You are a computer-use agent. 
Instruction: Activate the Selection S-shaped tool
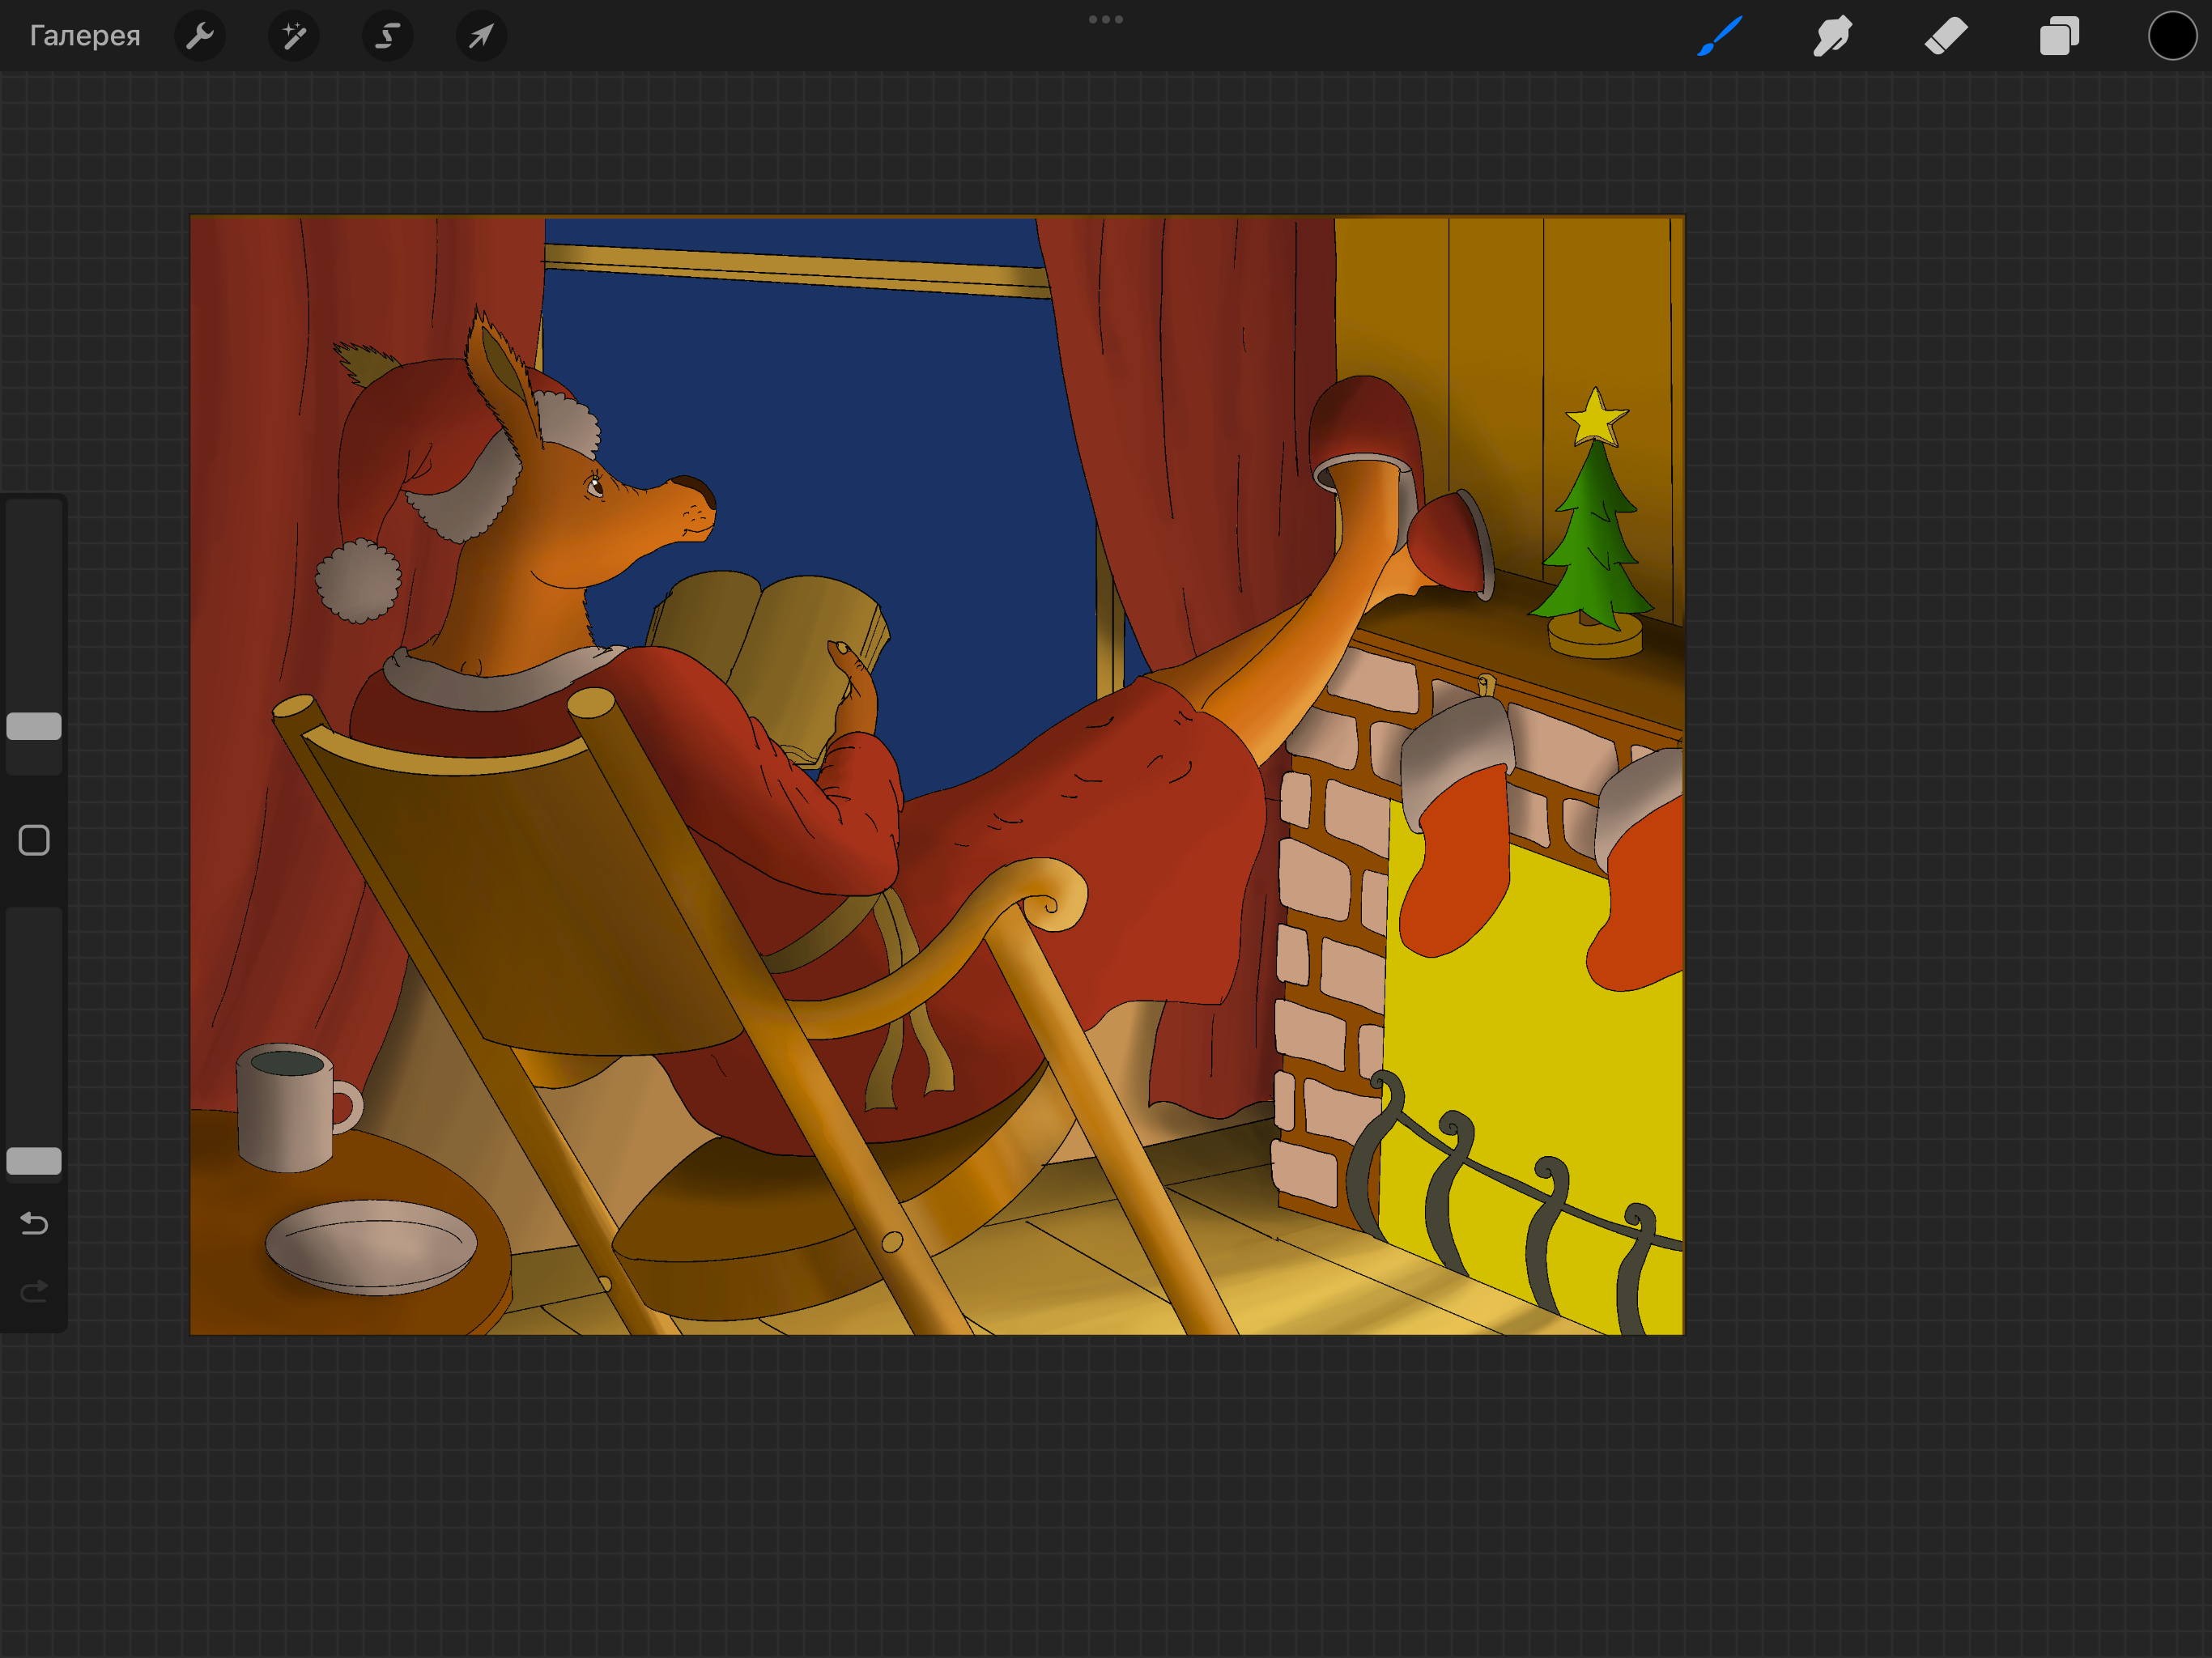coord(387,36)
